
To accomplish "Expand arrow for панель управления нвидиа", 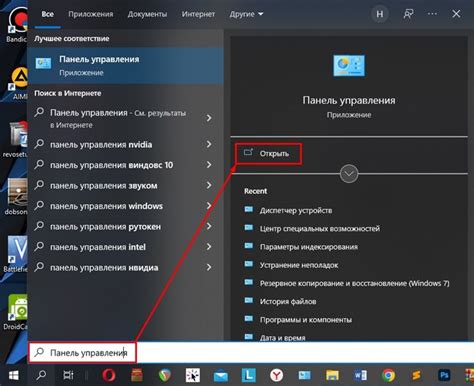I will [x=209, y=267].
